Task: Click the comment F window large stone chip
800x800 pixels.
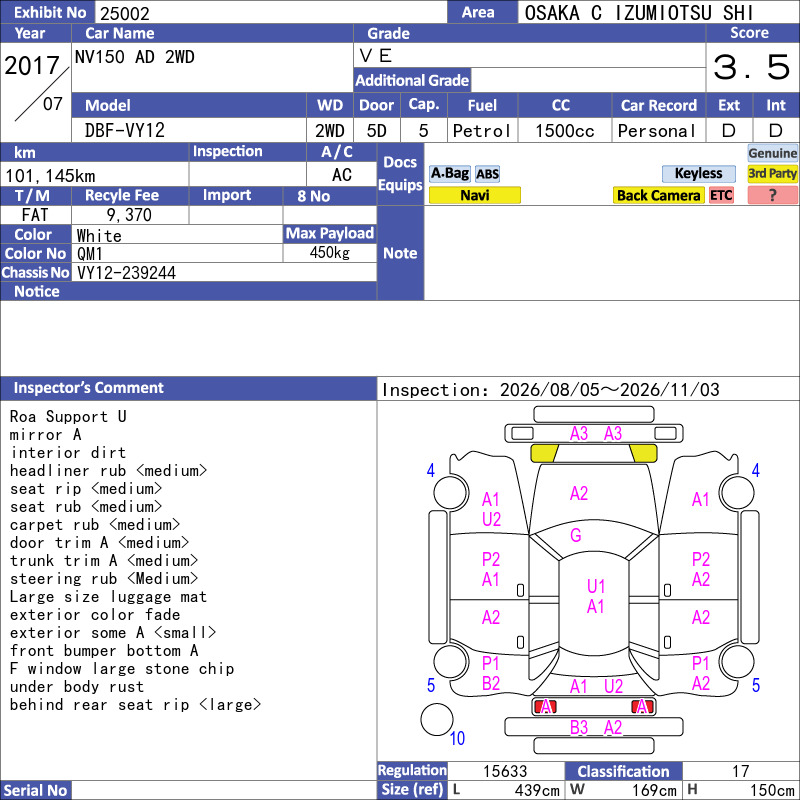Action: [x=122, y=668]
